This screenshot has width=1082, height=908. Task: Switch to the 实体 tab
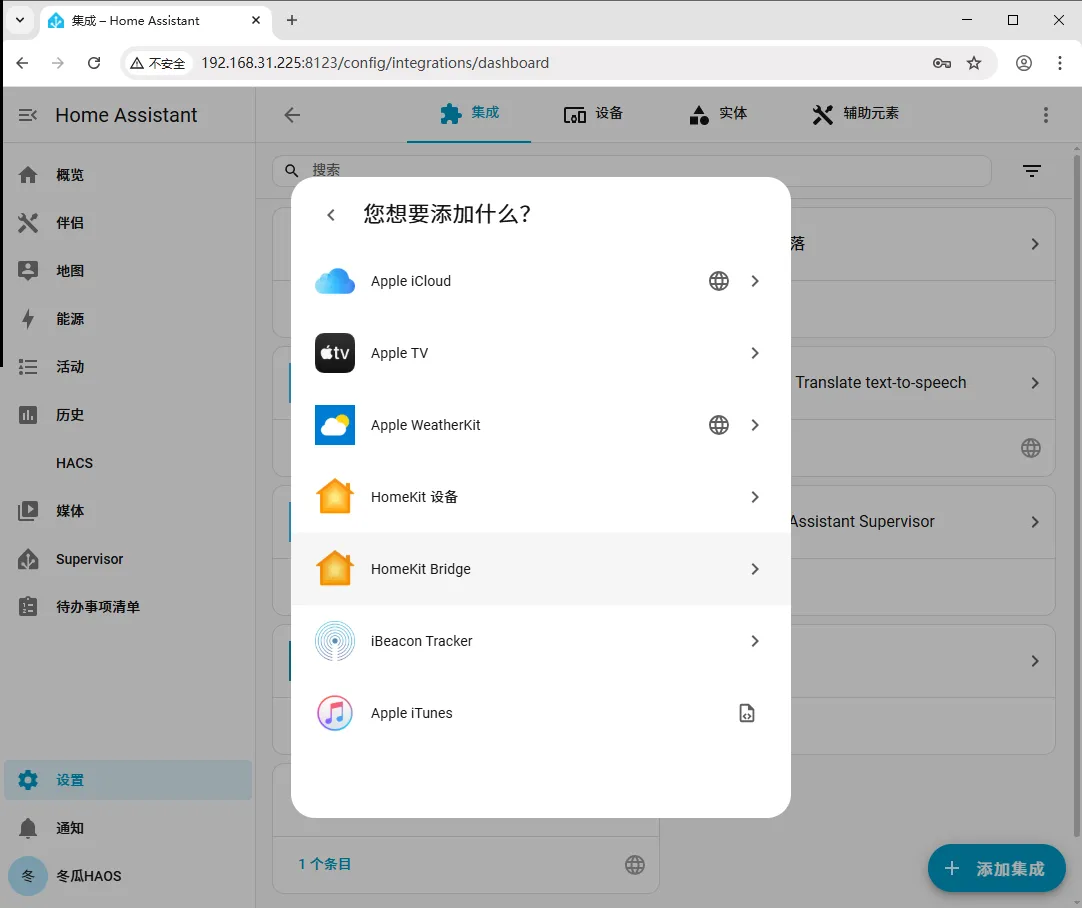[718, 114]
